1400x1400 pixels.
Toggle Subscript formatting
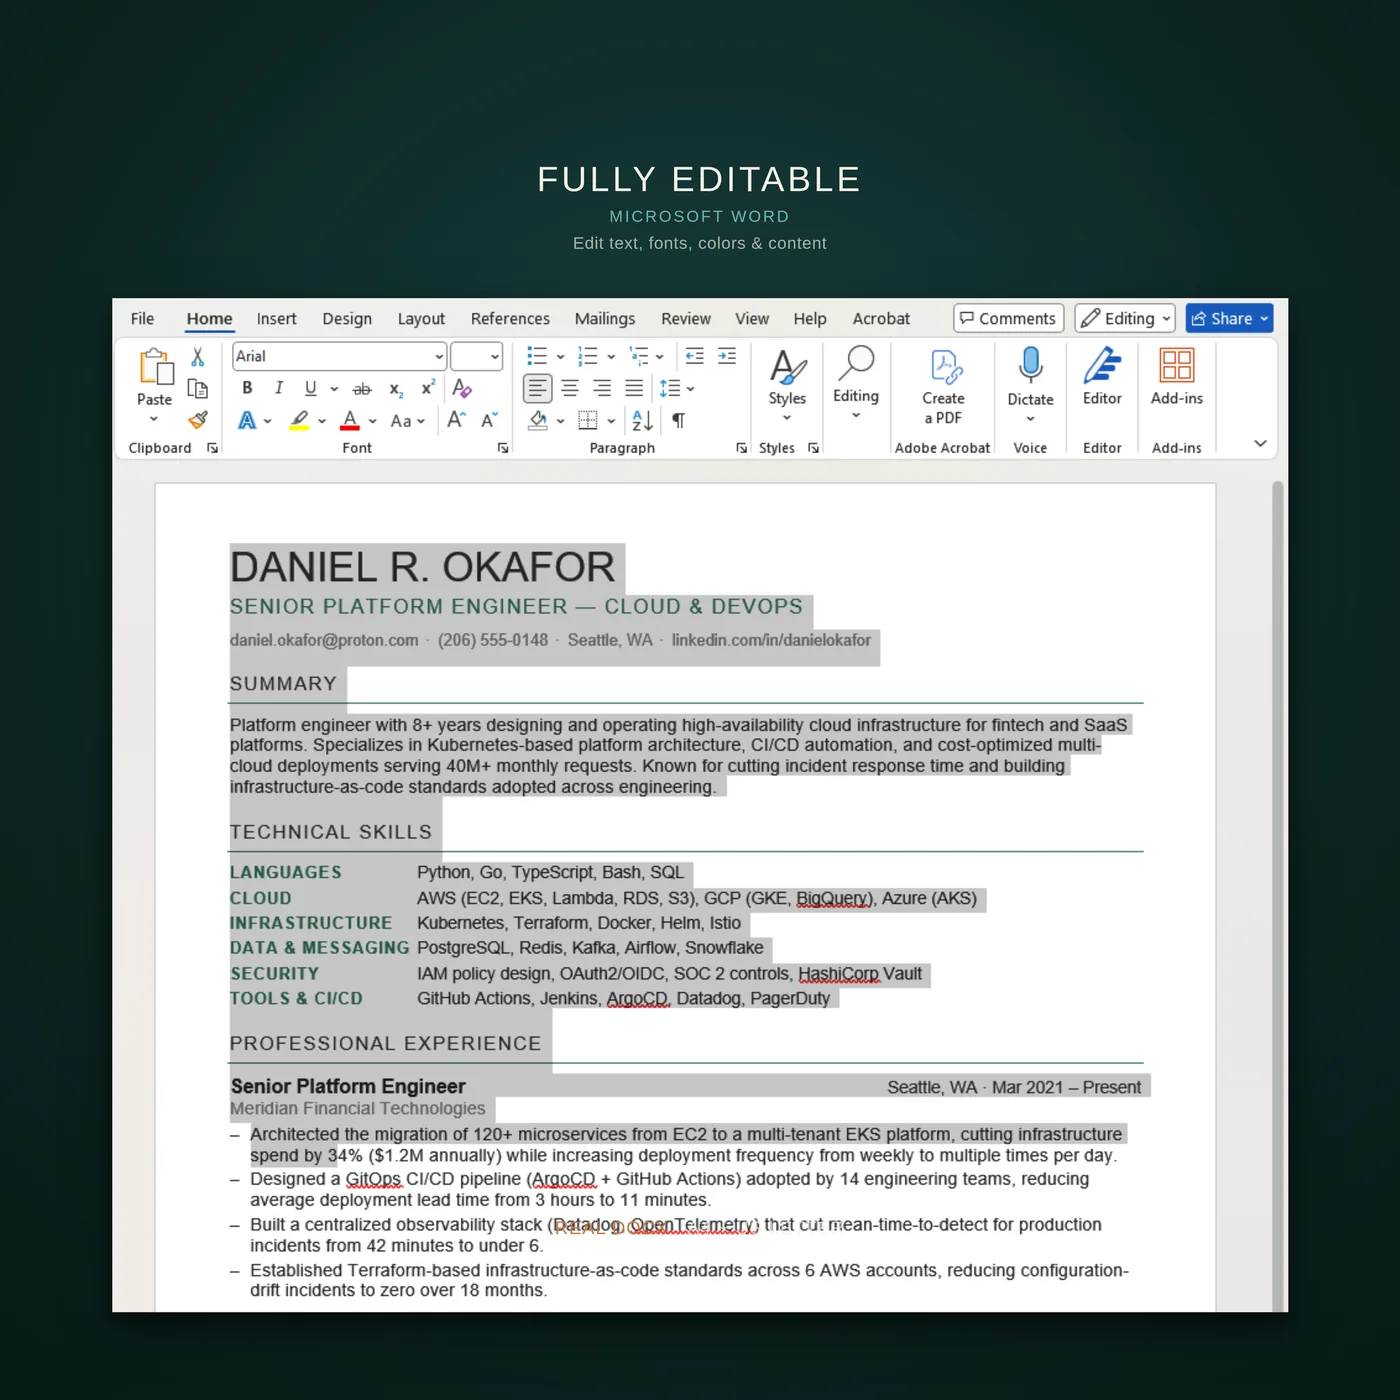tap(396, 389)
